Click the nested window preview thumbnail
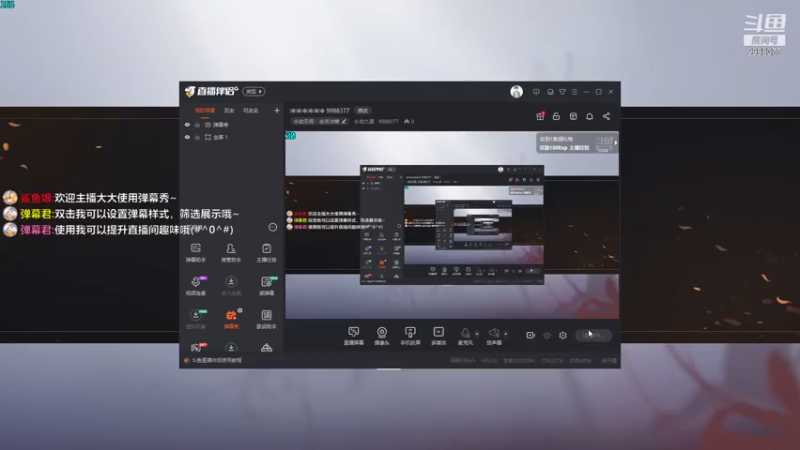800x450 pixels. coord(452,224)
